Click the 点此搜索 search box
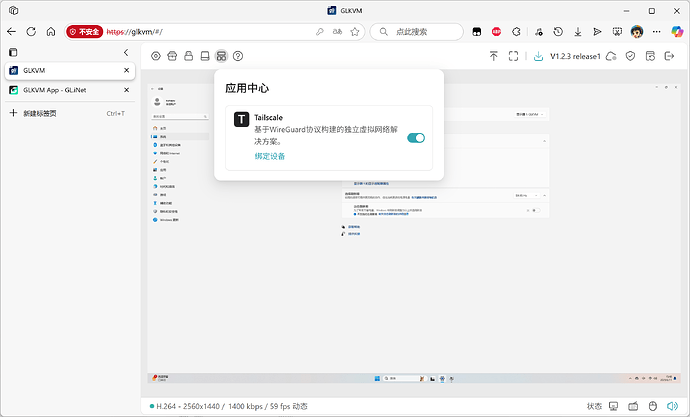The height and width of the screenshot is (417, 690). click(x=420, y=32)
